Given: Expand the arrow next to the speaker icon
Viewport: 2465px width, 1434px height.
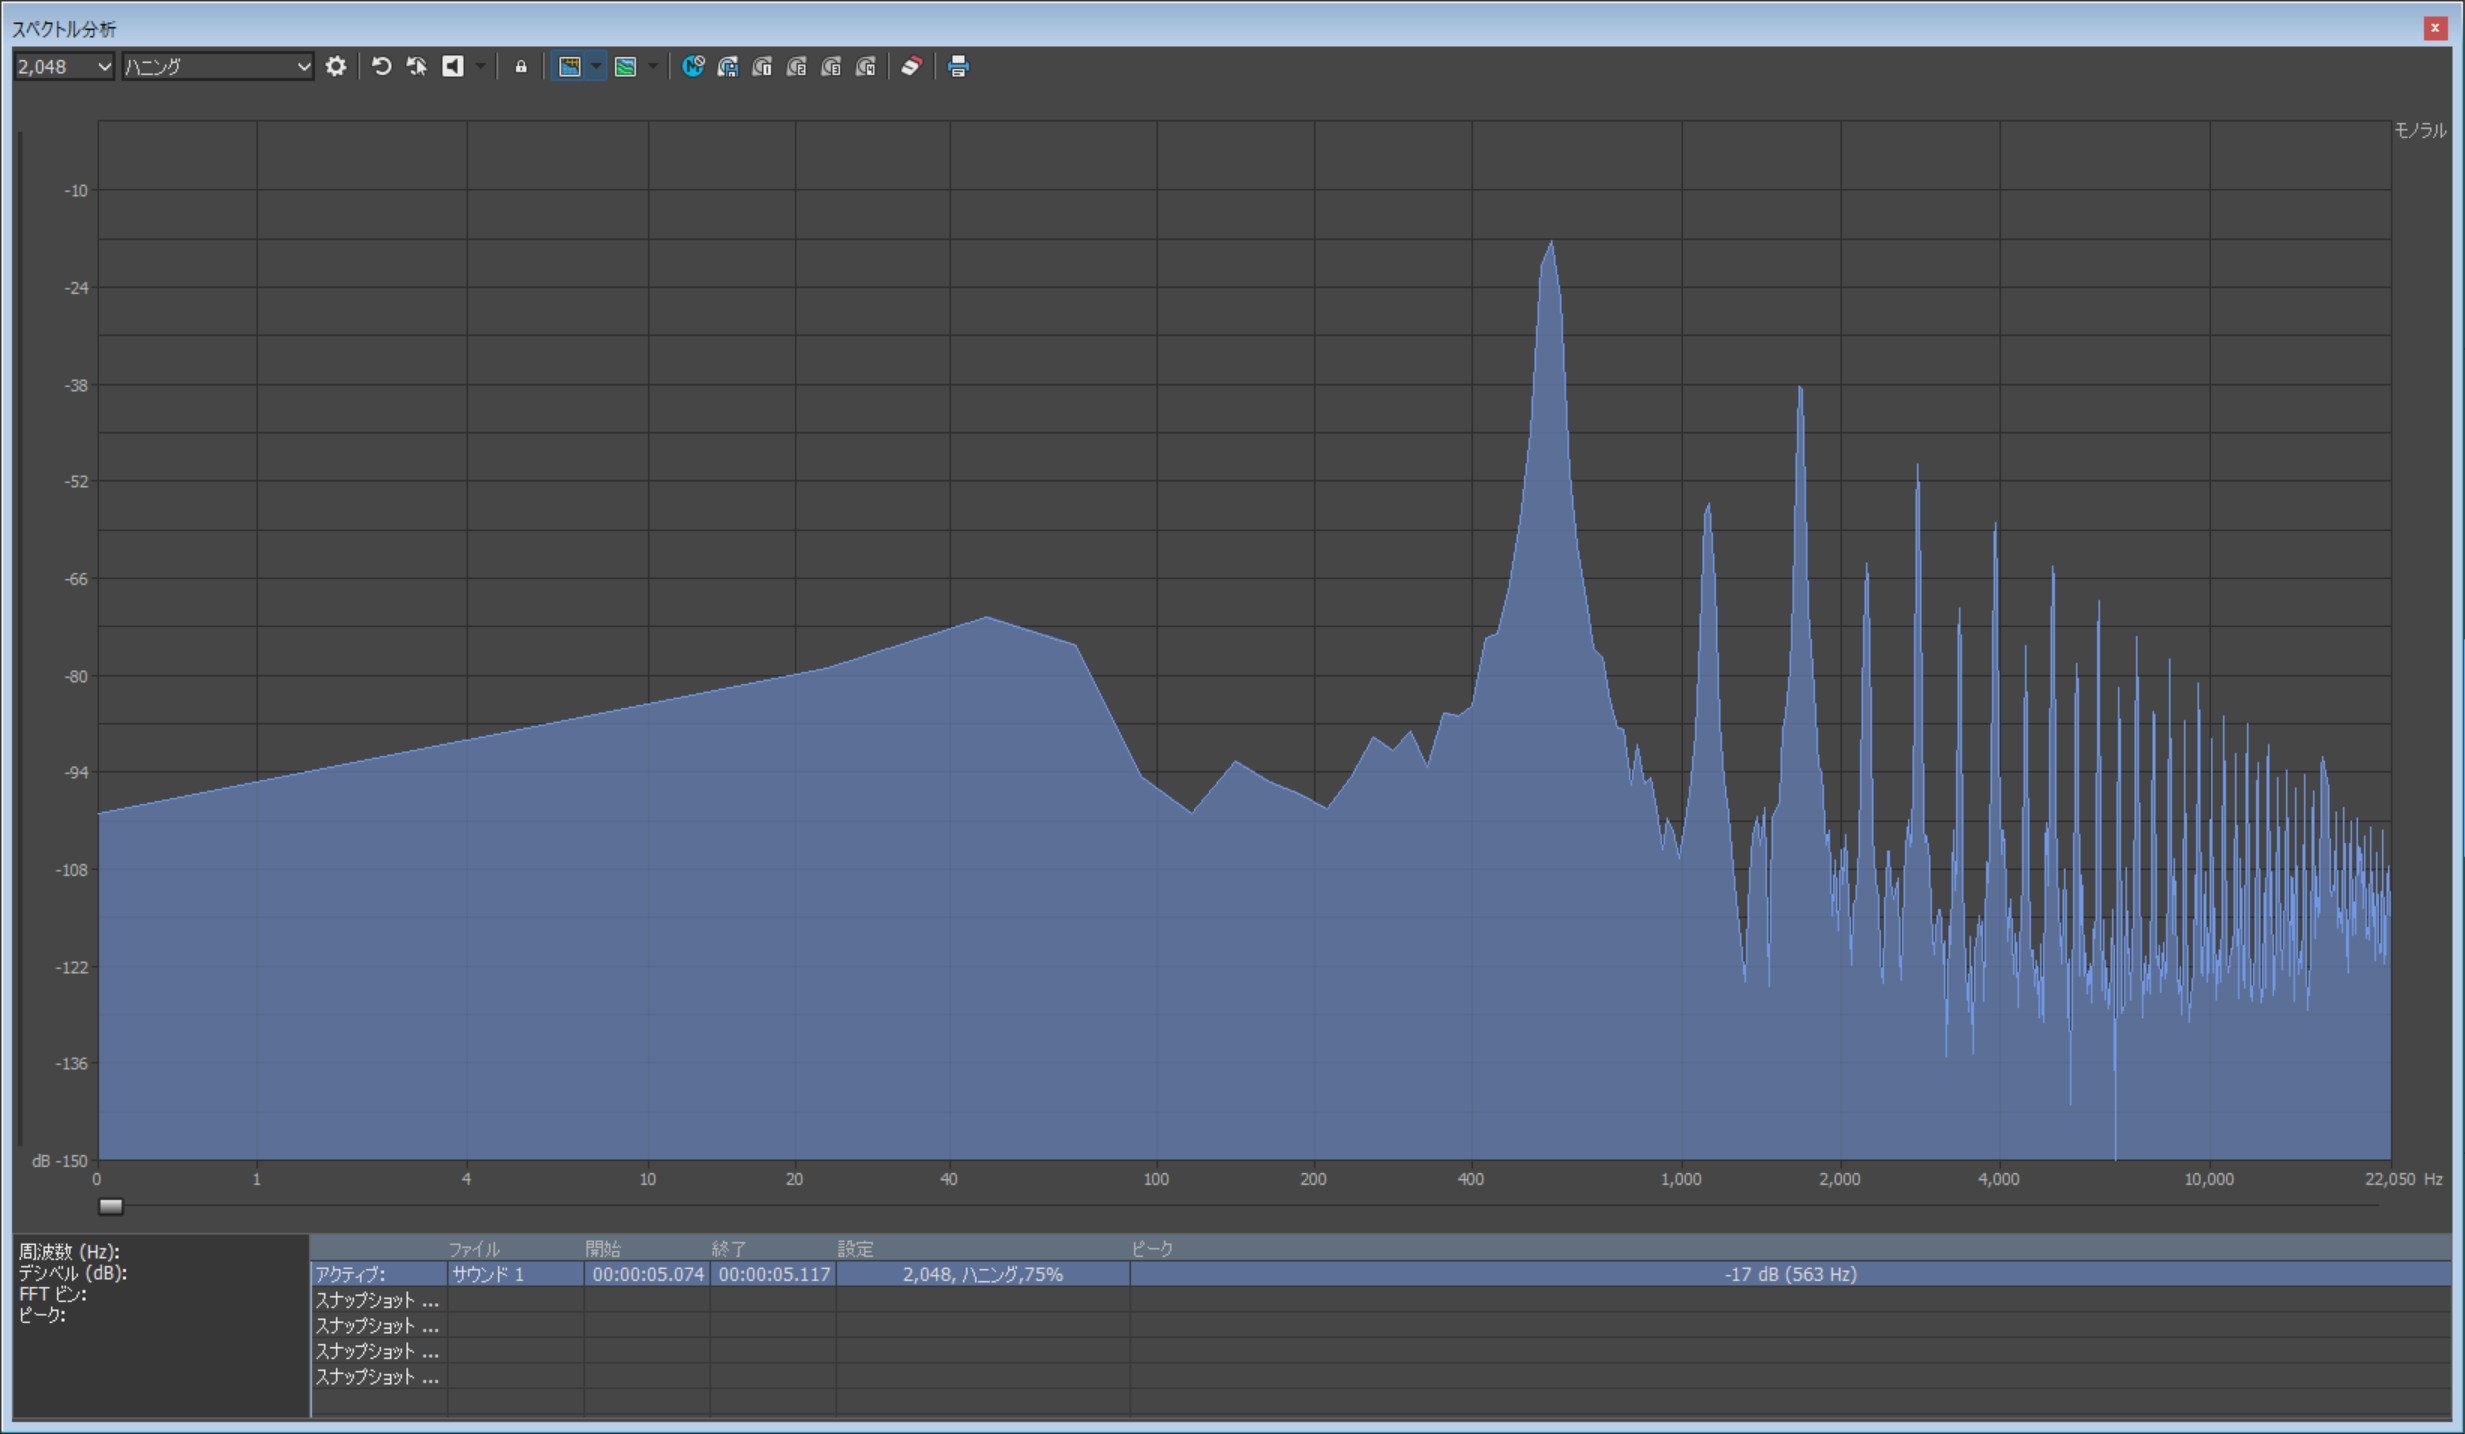Looking at the screenshot, I should tap(481, 67).
